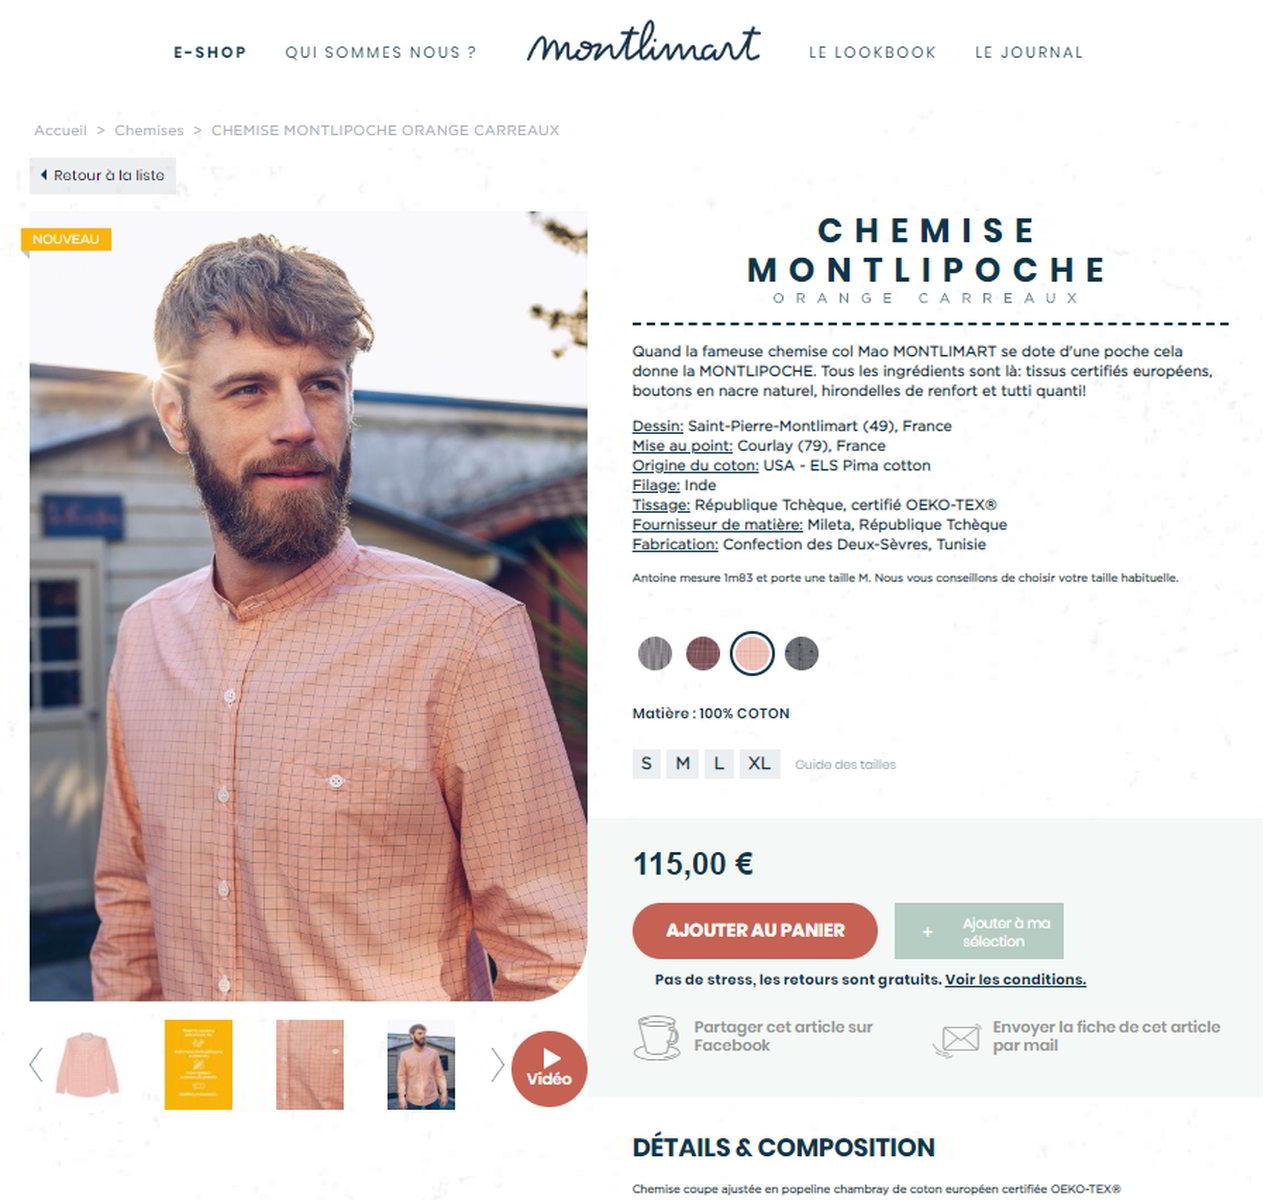Select size M
The width and height of the screenshot is (1285, 1200).
pyautogui.click(x=683, y=764)
